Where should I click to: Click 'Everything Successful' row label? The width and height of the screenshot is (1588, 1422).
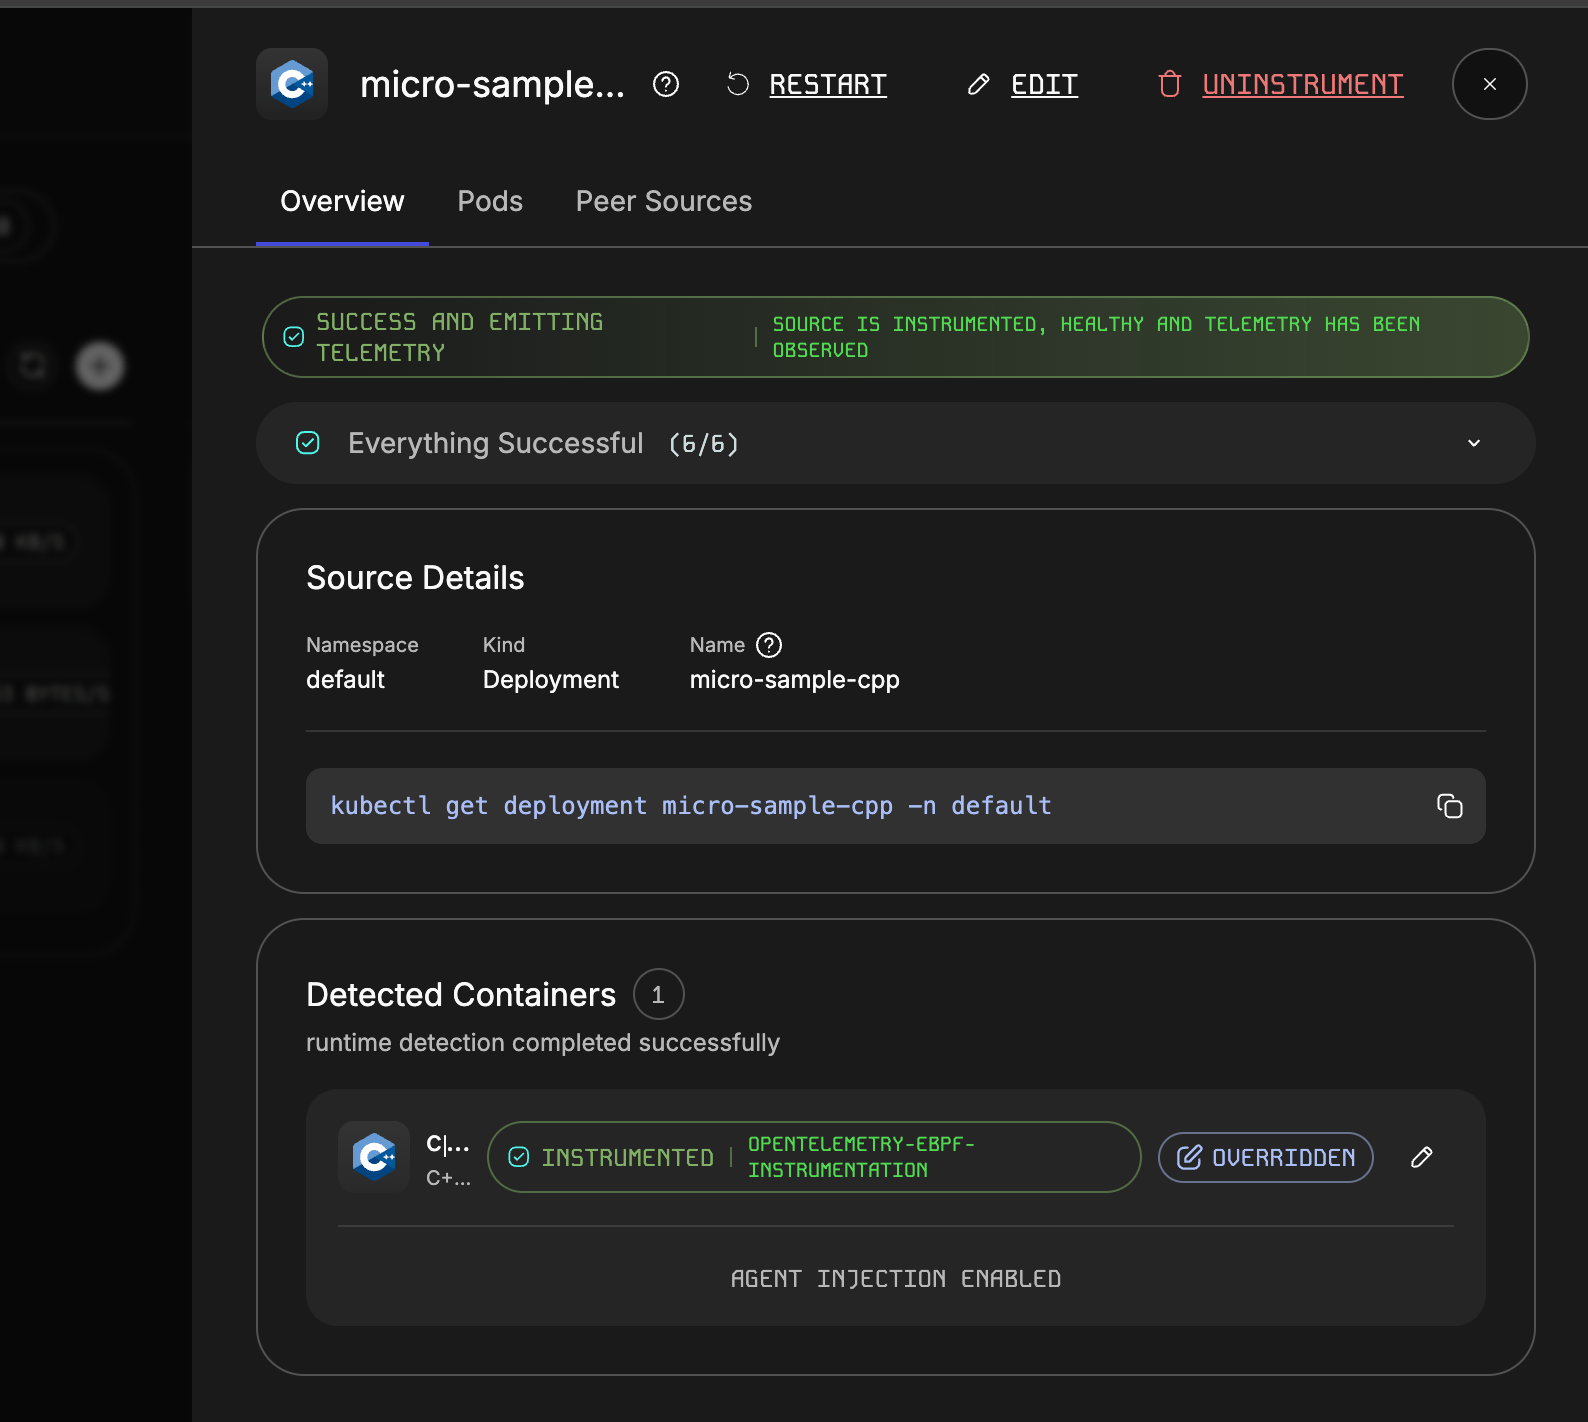[496, 443]
